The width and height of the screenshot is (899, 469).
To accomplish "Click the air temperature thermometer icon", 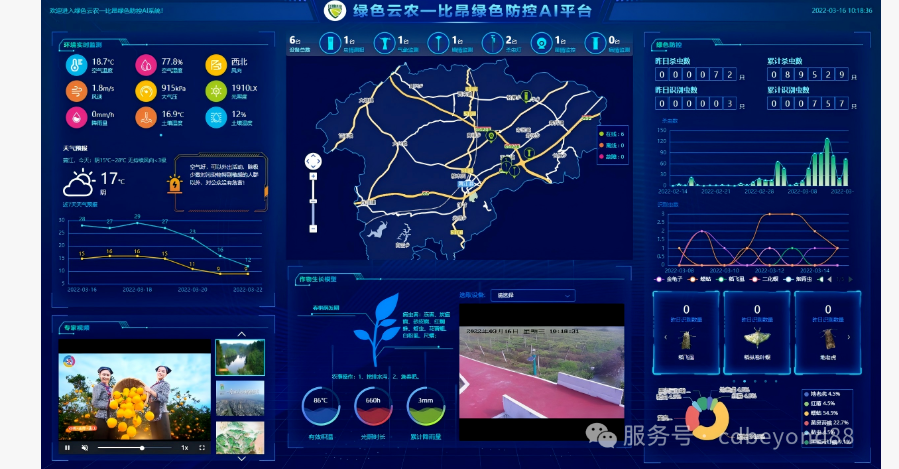I will coord(76,65).
